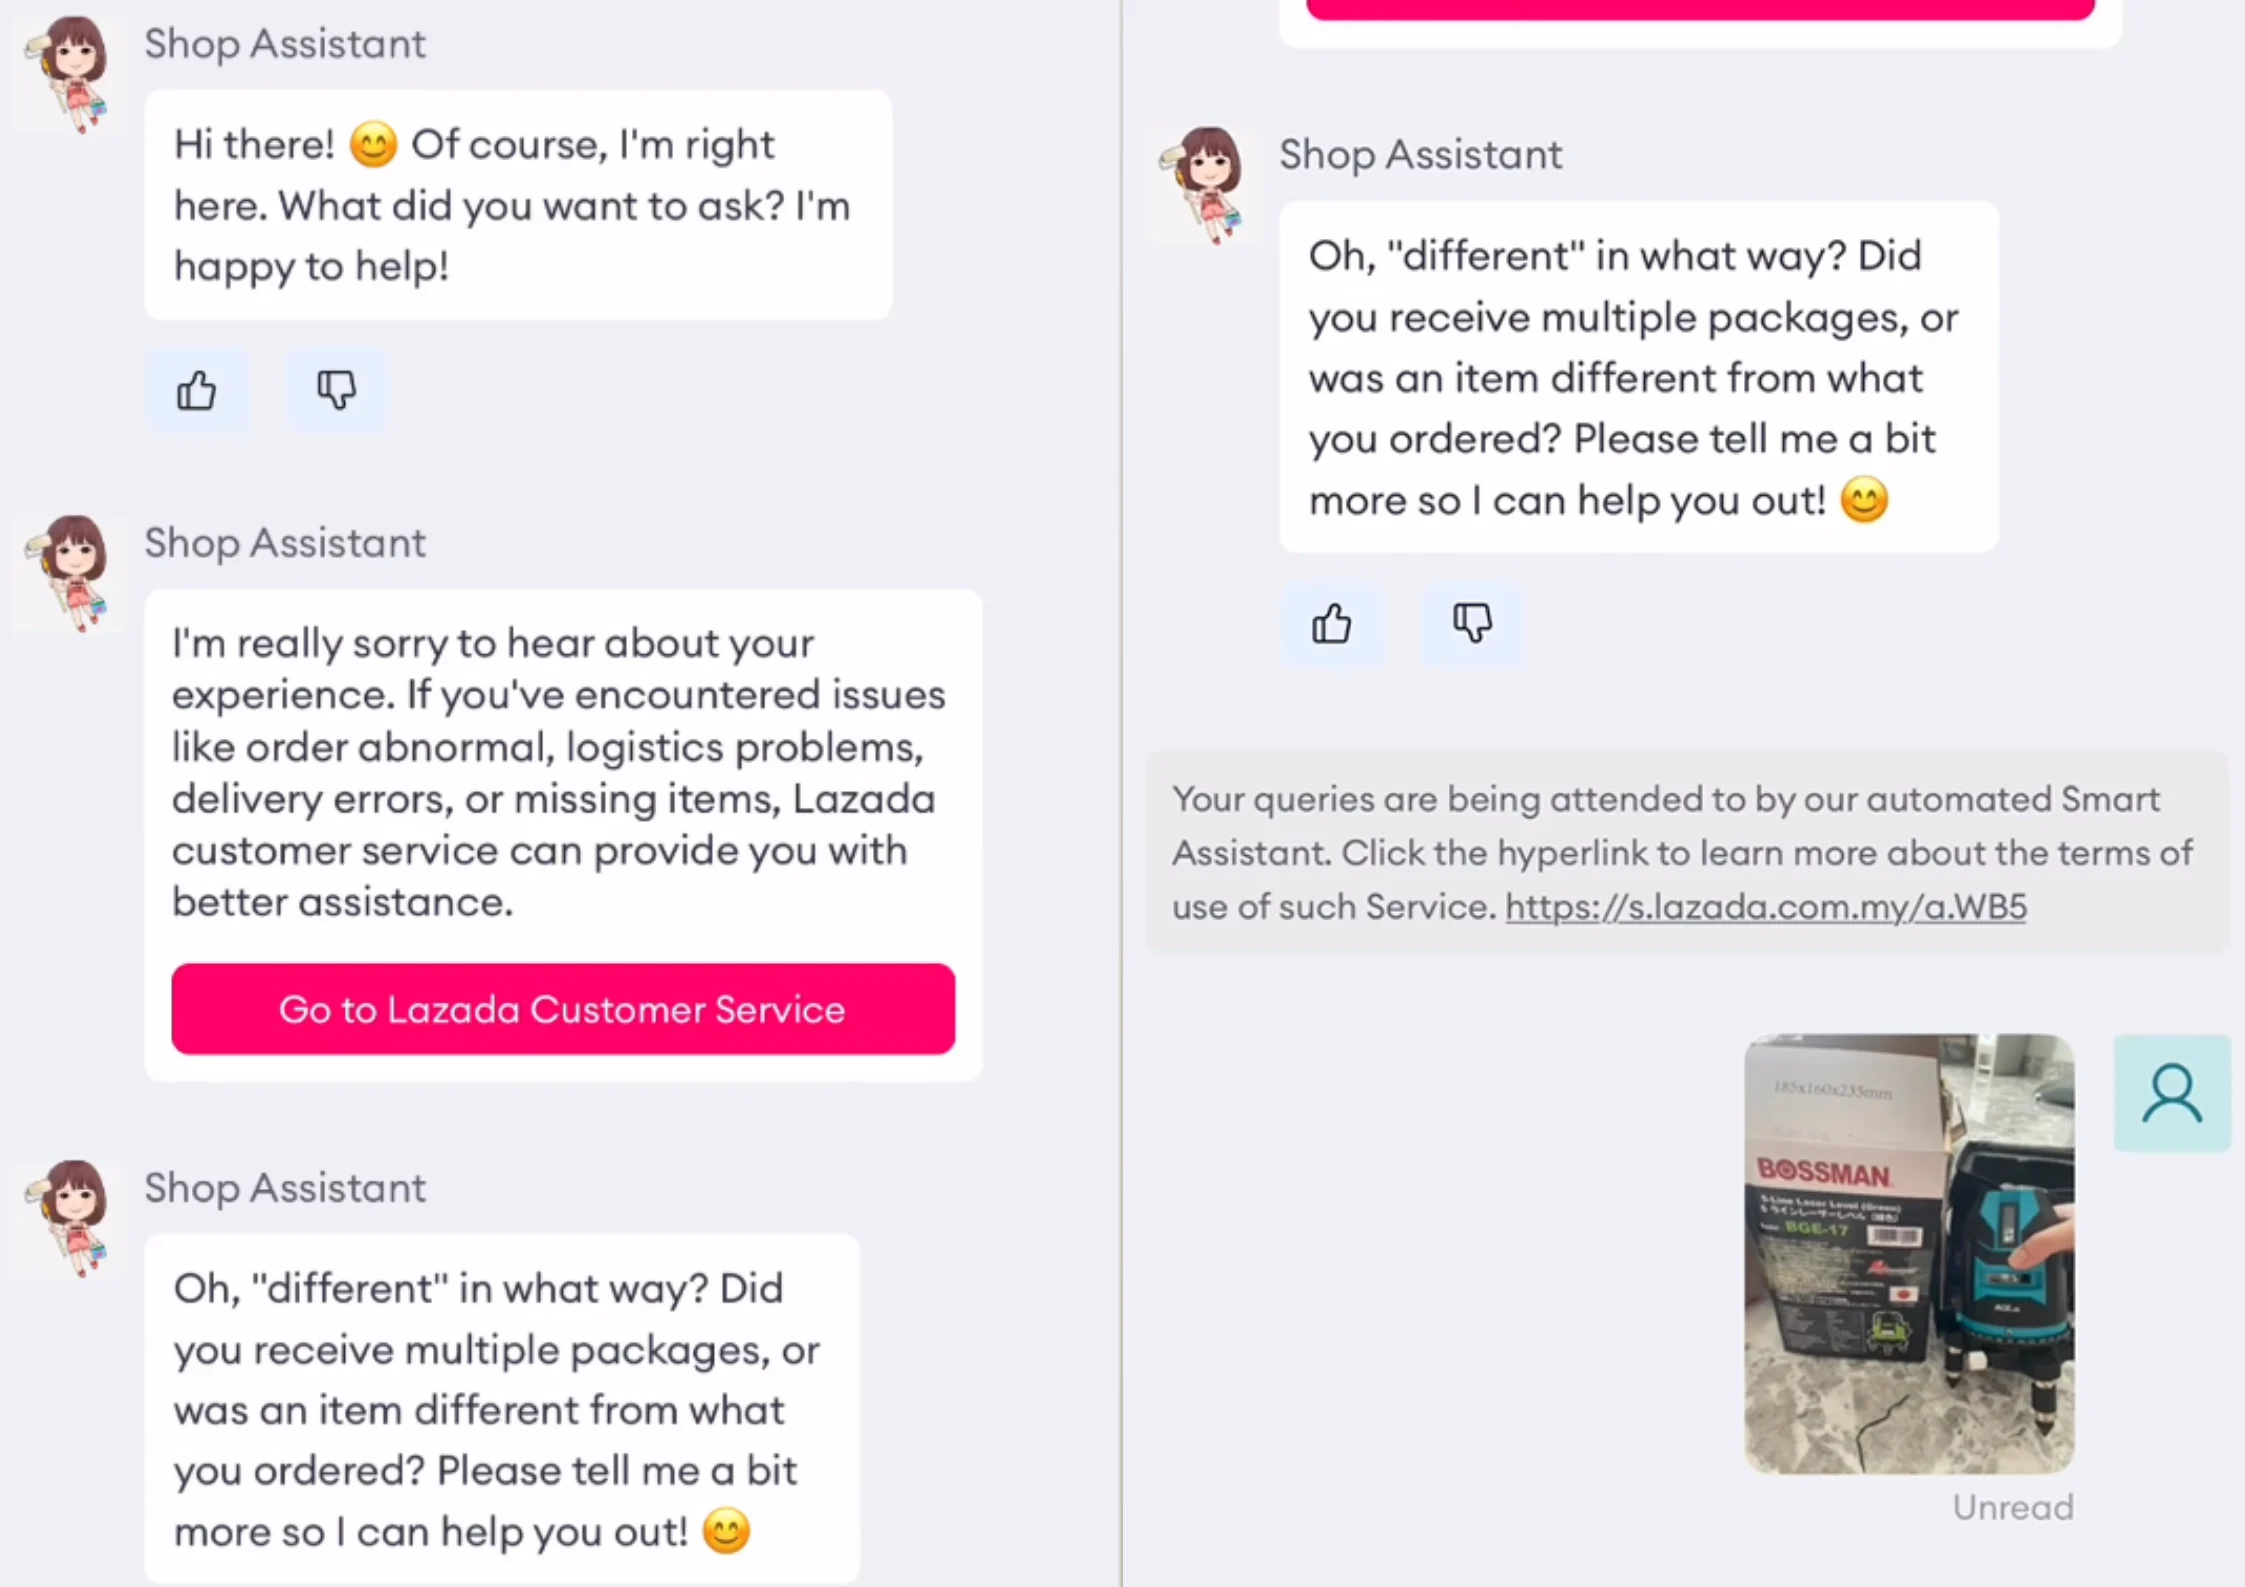Screen dimensions: 2245x1587
Task: Open the user profile icon beside the sent photo
Action: (2172, 1093)
